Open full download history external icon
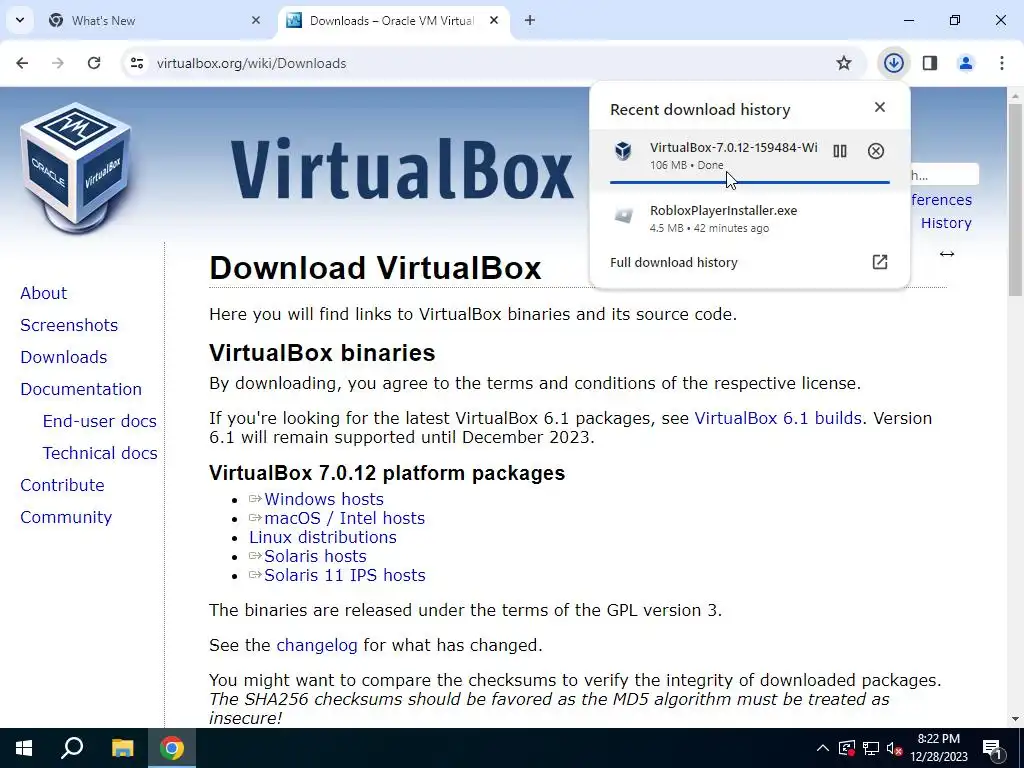 point(880,262)
